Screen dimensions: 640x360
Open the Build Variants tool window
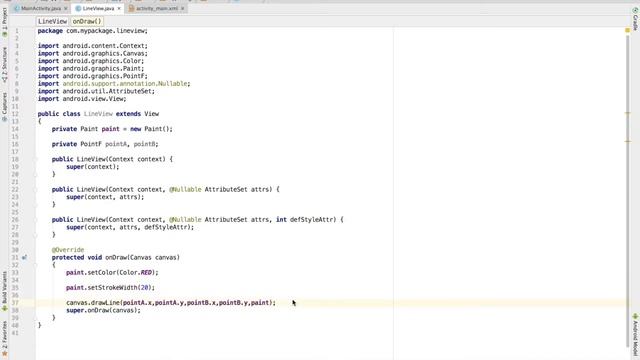[x=4, y=291]
